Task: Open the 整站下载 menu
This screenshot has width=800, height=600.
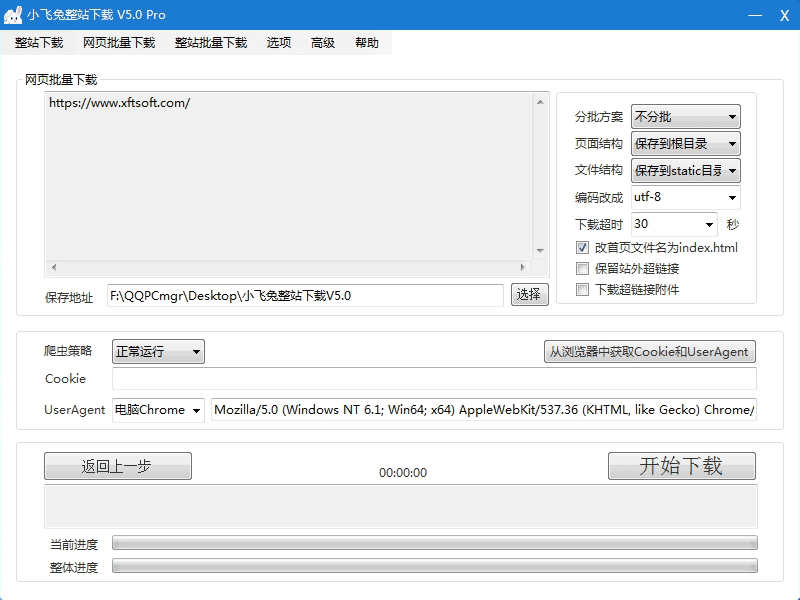Action: [39, 43]
